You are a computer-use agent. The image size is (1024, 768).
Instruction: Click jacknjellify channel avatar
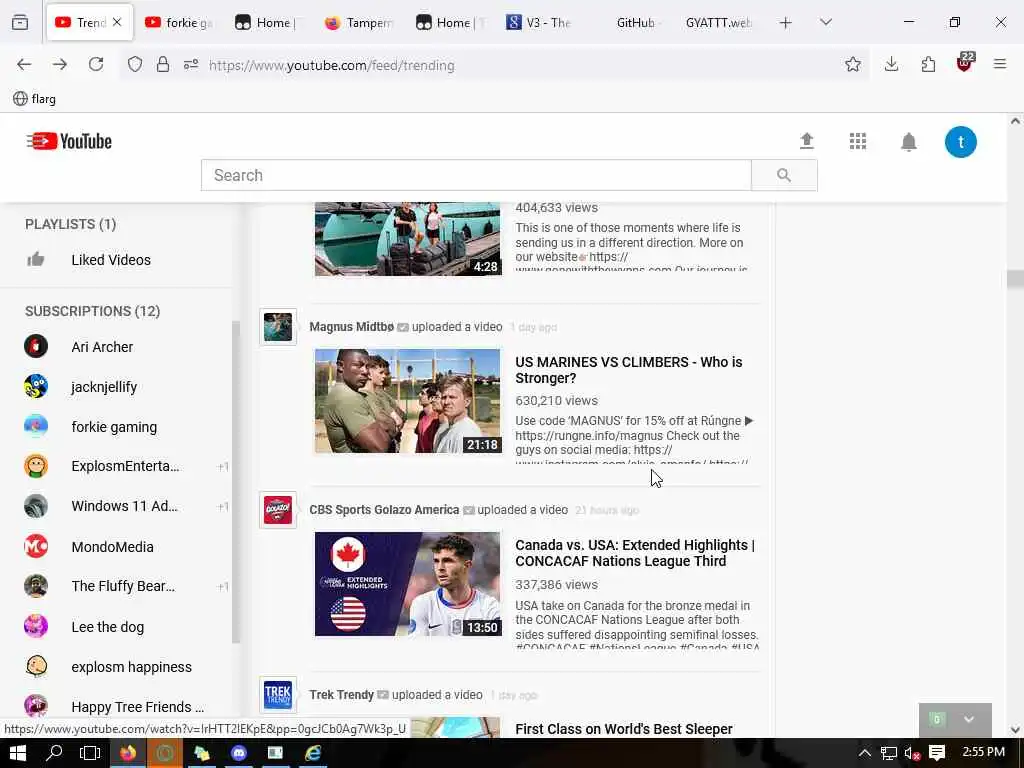point(36,386)
